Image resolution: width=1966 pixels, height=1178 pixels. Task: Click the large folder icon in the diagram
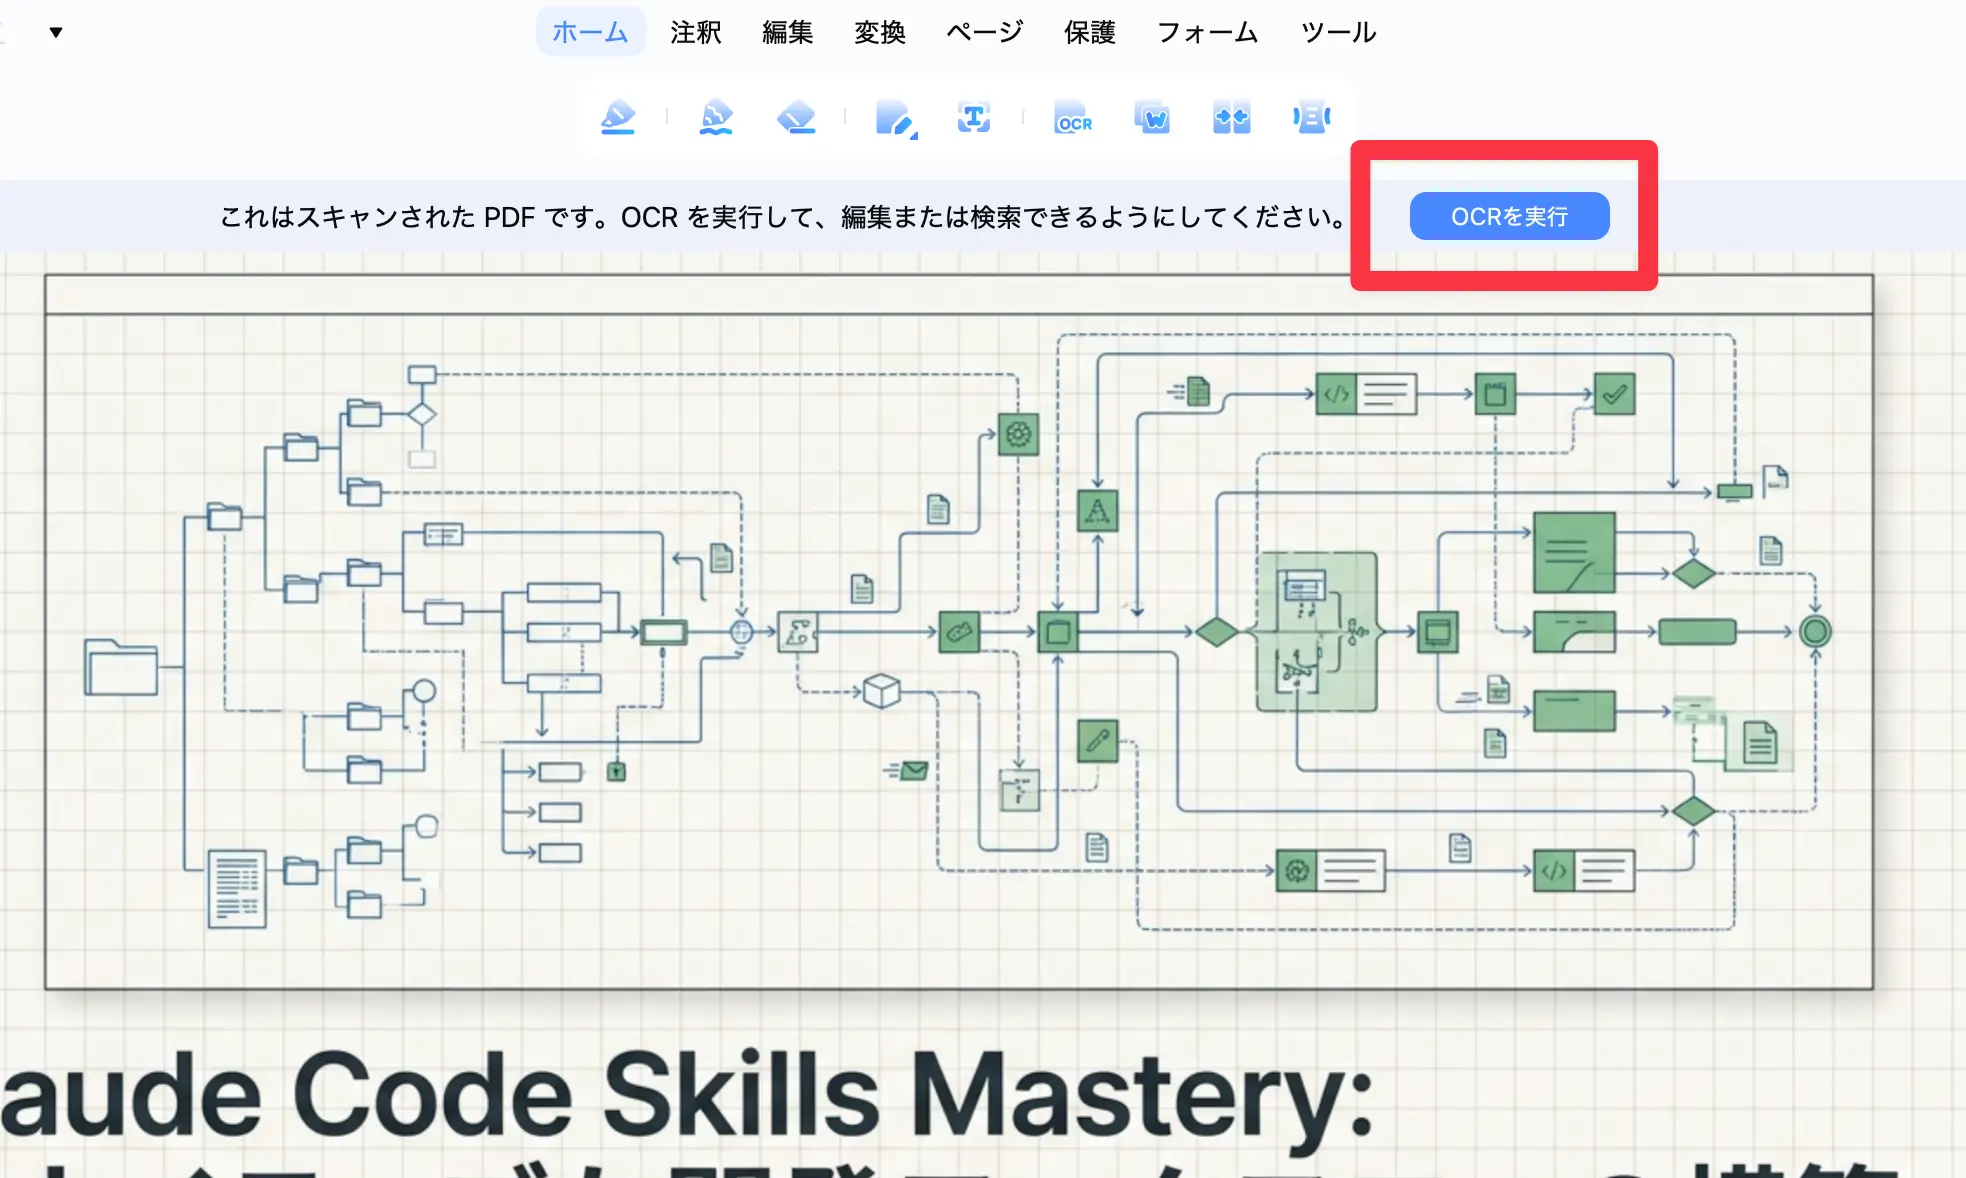point(121,666)
